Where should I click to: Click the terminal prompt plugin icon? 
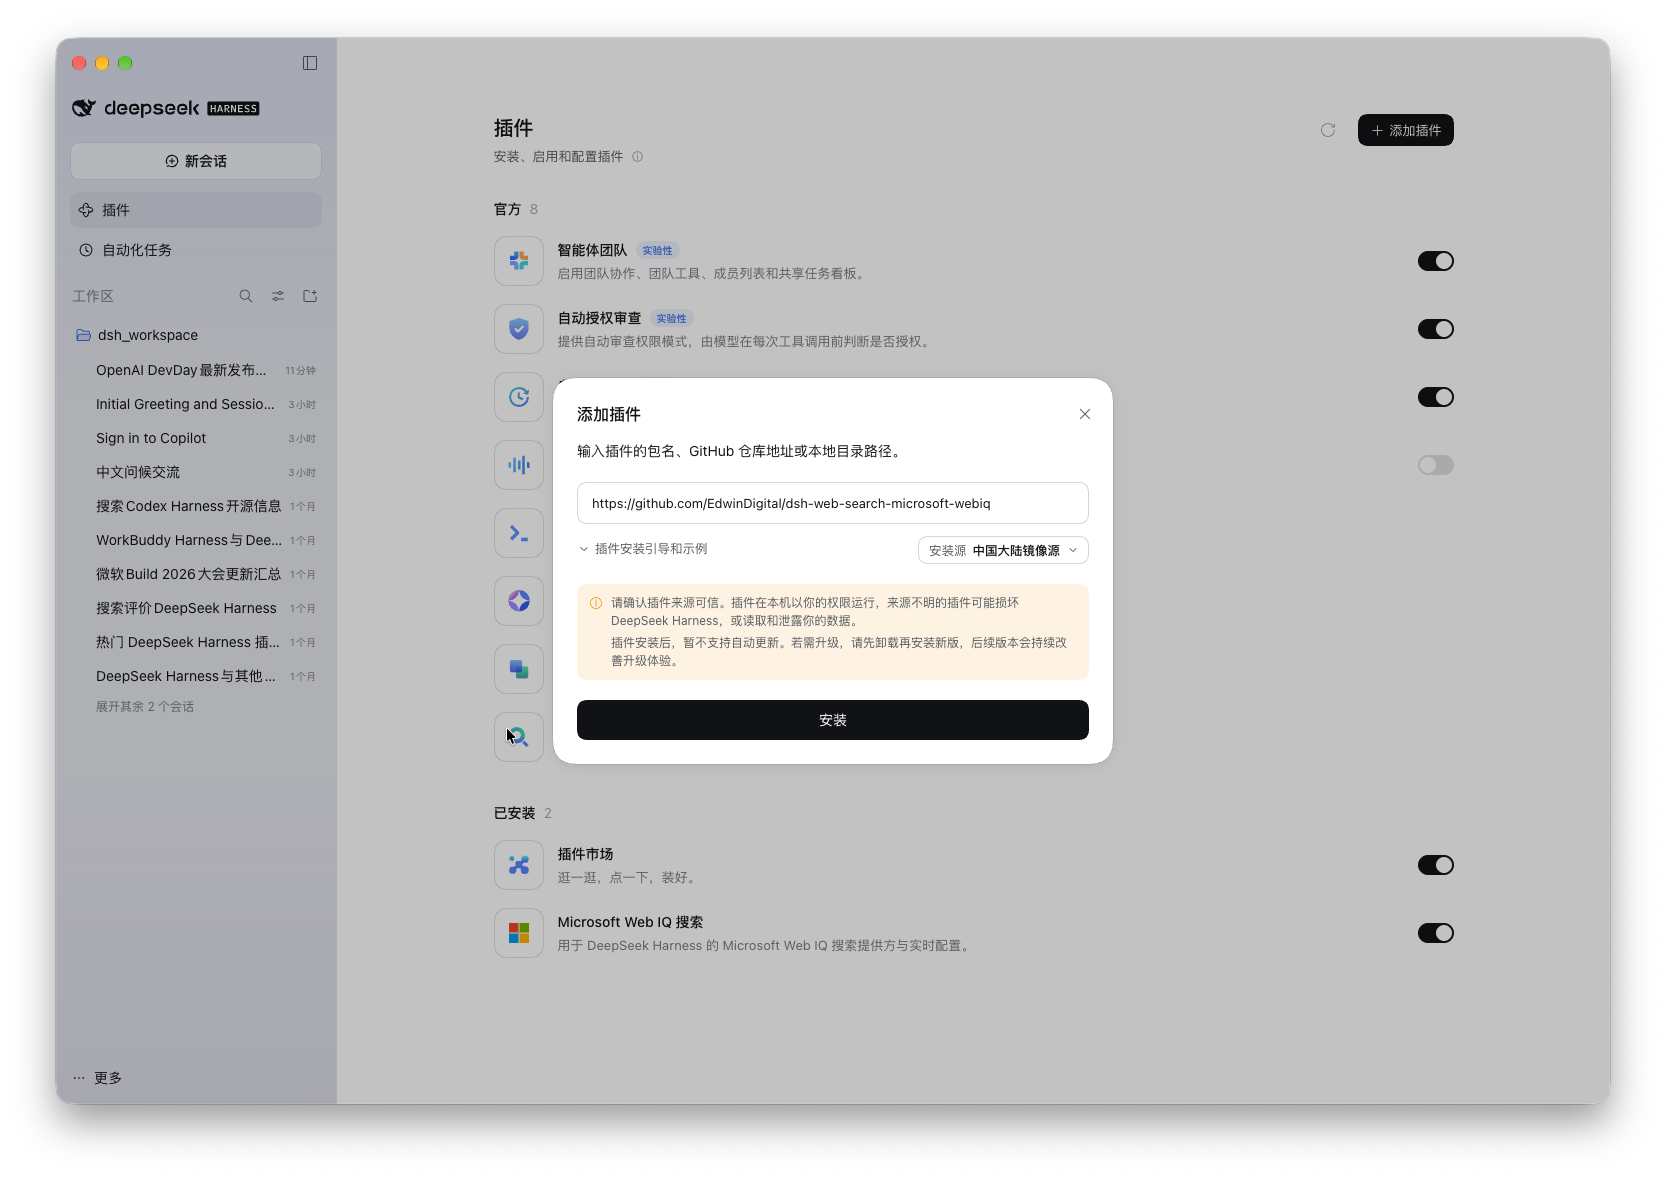tap(519, 533)
